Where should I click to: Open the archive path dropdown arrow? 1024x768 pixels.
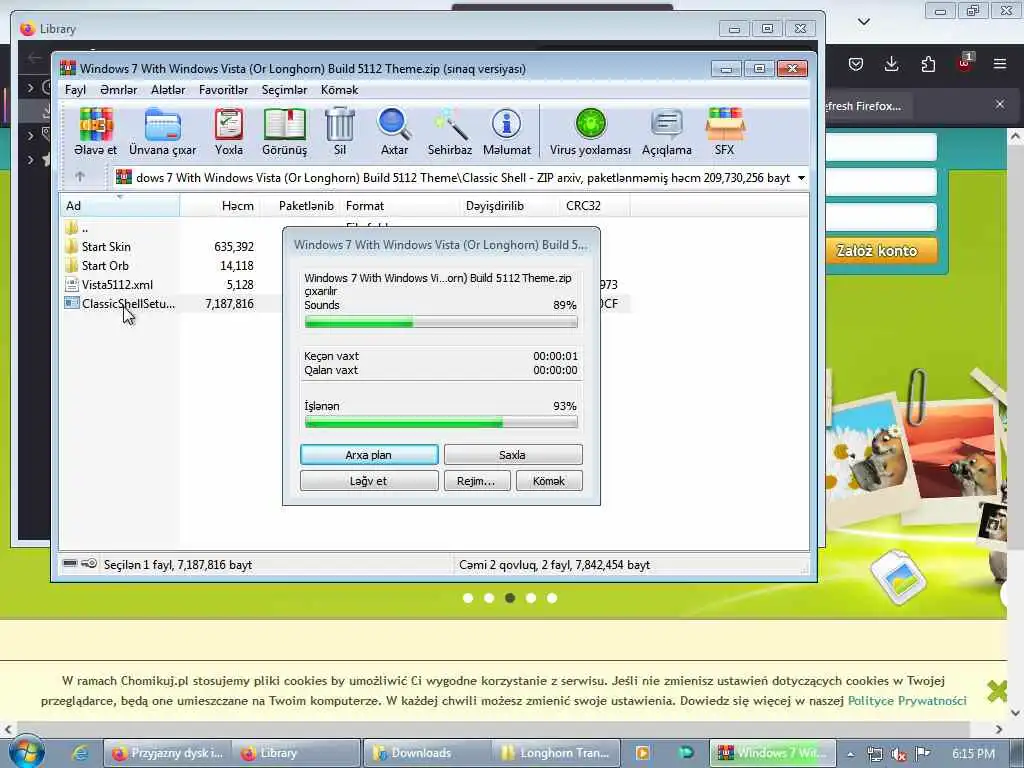tap(801, 178)
